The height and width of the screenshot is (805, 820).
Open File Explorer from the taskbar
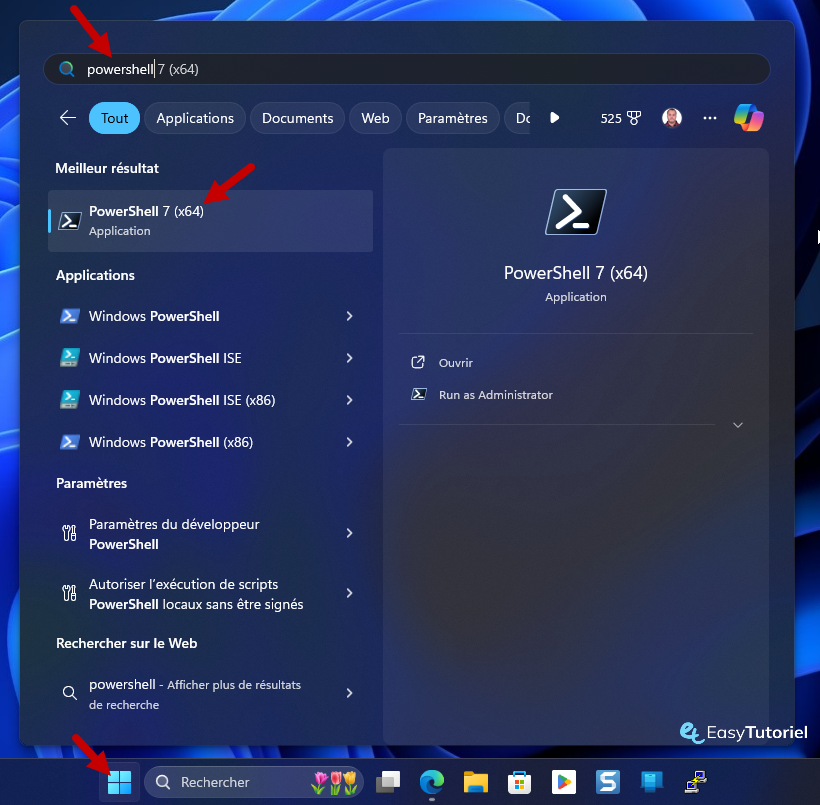click(x=476, y=782)
